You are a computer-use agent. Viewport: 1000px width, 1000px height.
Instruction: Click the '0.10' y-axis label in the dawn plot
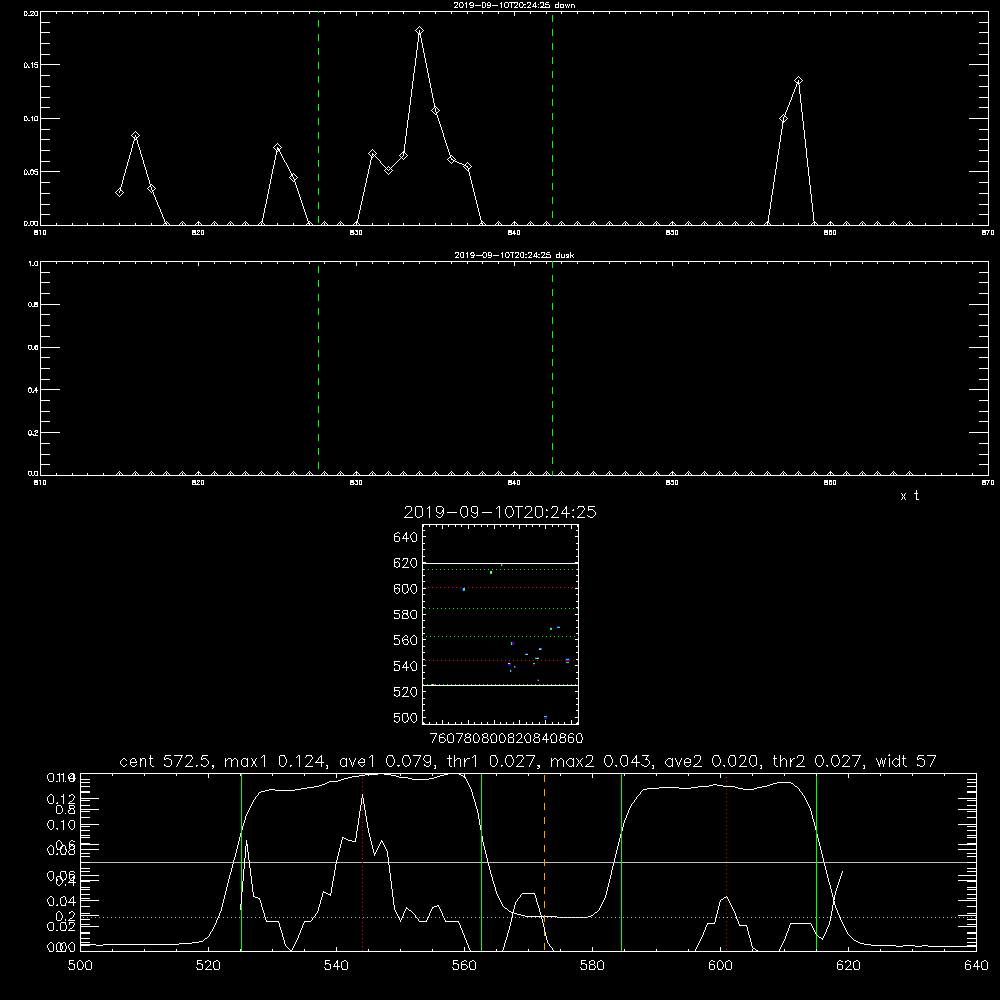click(x=31, y=119)
